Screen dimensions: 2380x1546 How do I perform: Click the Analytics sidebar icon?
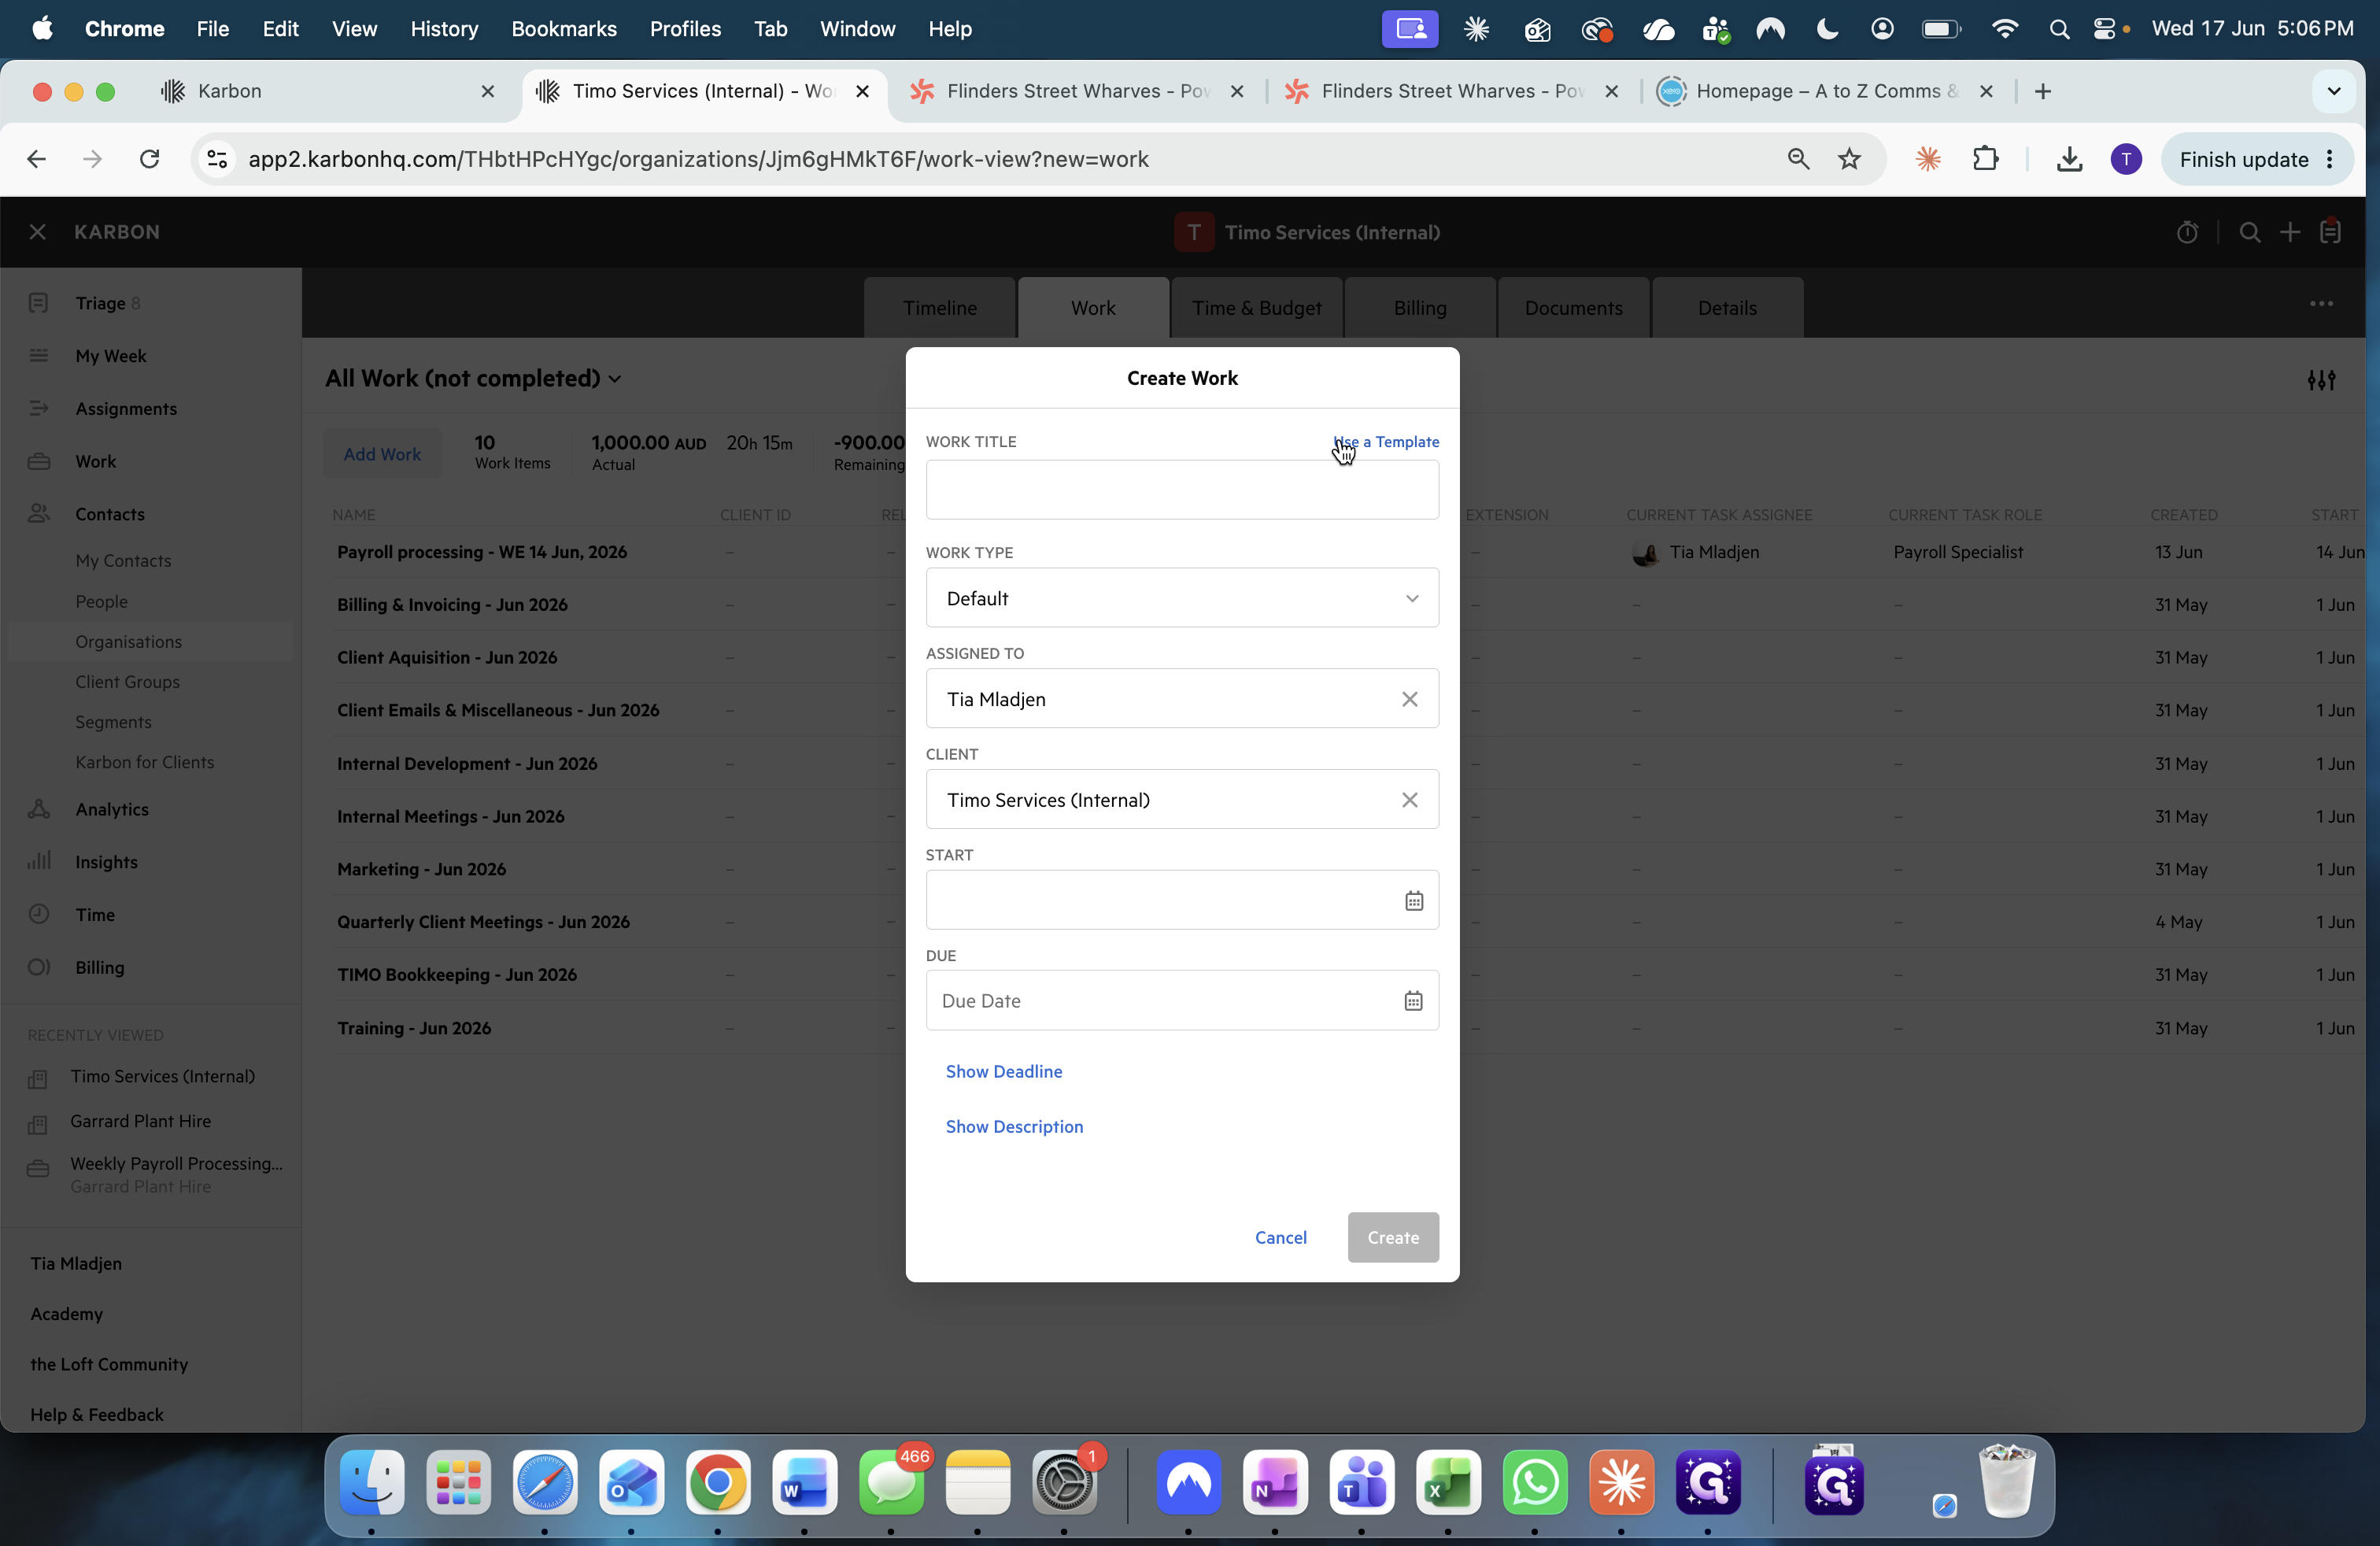[39, 809]
